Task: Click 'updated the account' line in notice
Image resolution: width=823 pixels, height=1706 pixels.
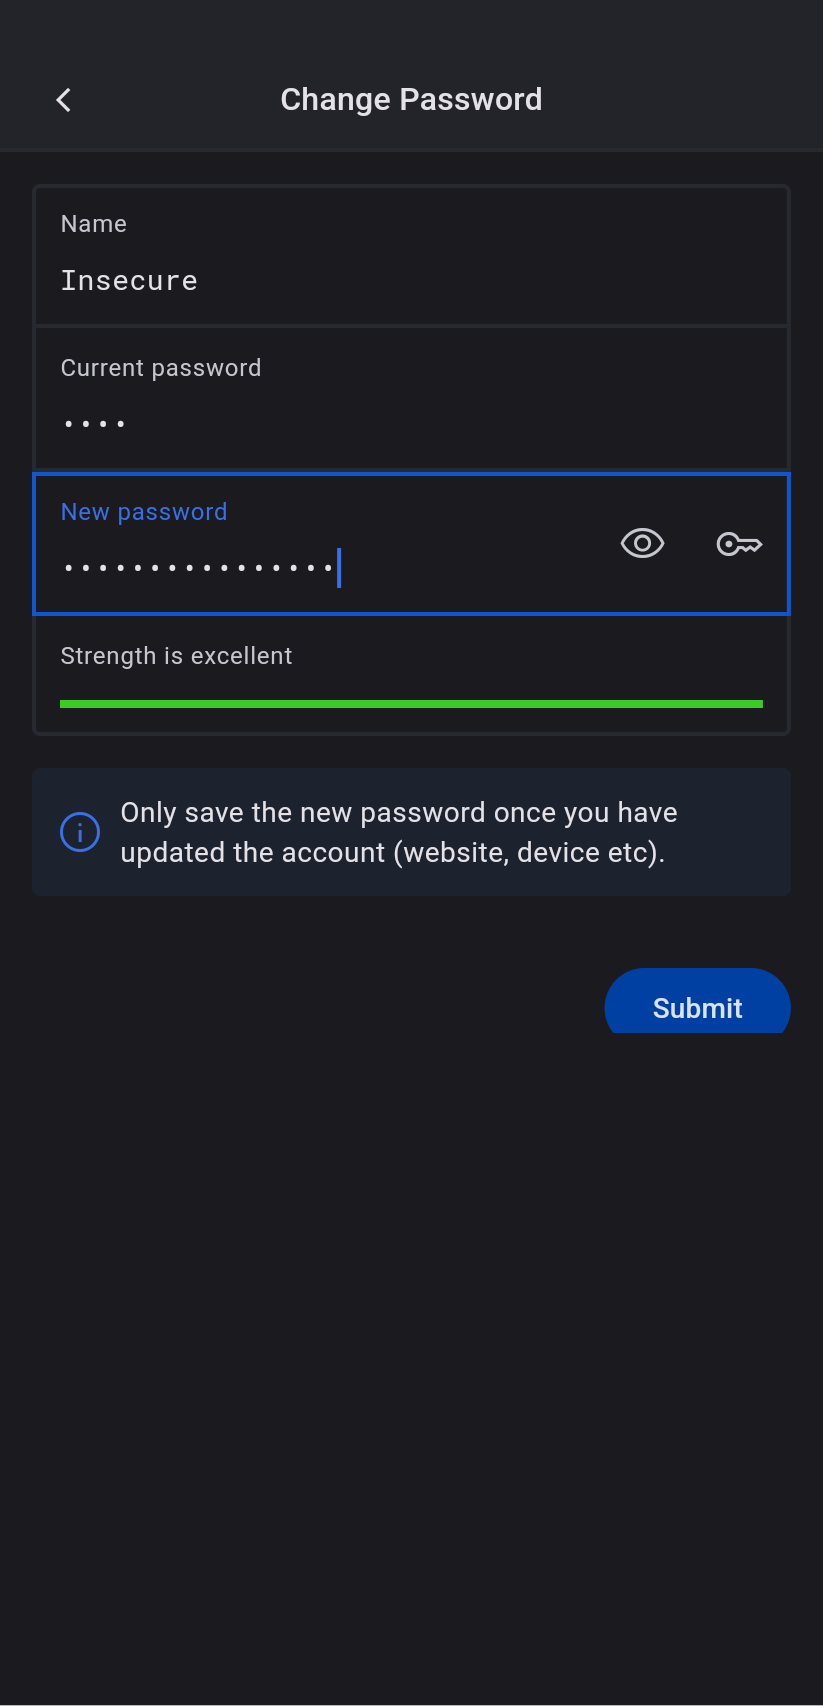Action: point(253,853)
